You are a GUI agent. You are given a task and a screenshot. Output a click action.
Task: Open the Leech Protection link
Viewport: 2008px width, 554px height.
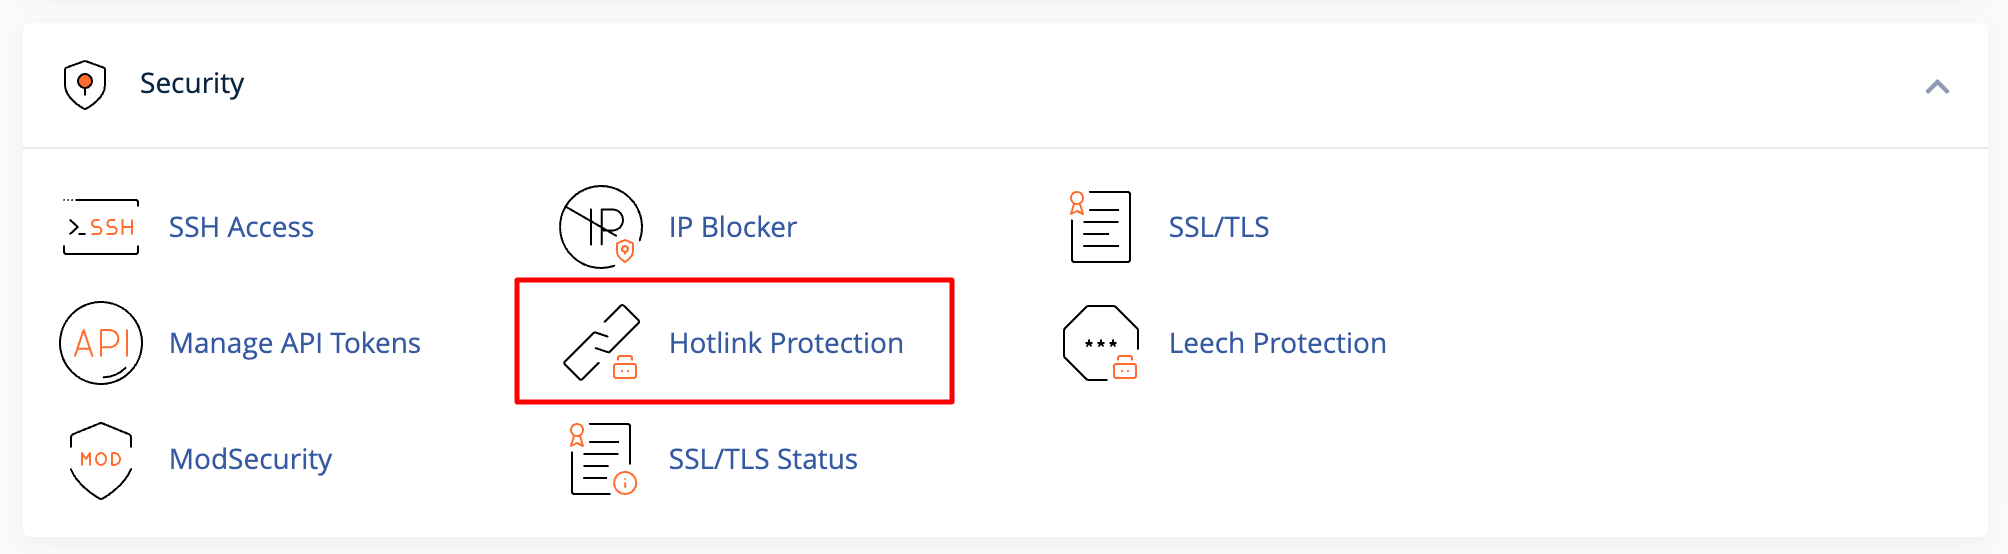click(1277, 343)
